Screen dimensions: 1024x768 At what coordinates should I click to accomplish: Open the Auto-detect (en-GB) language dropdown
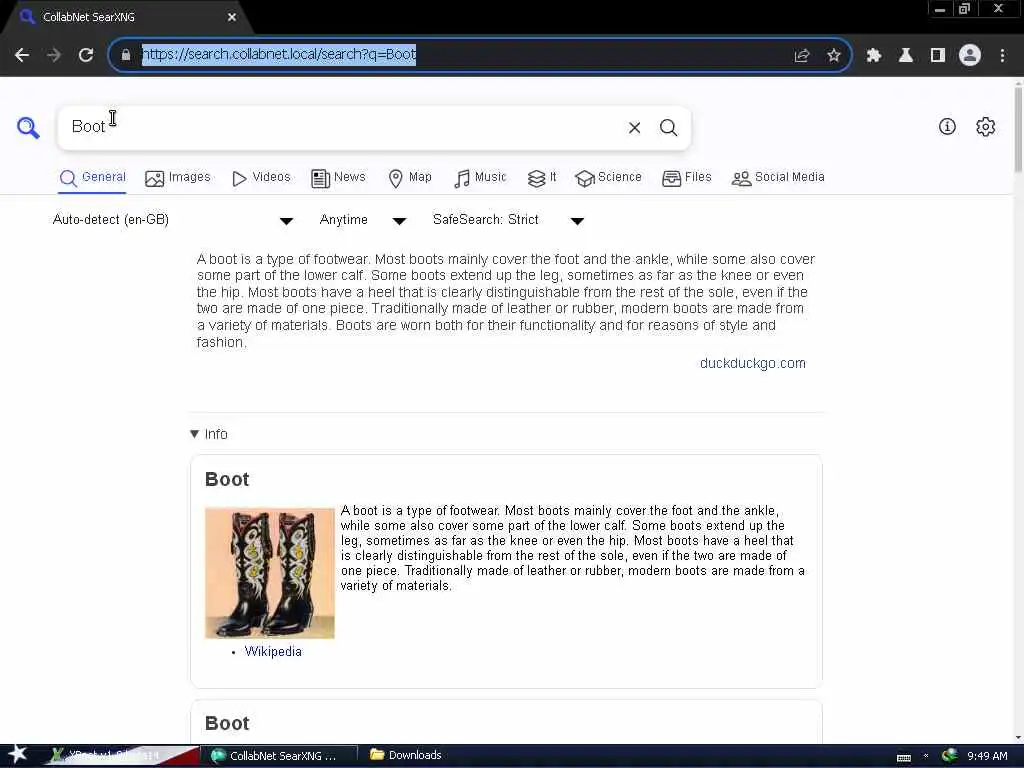click(x=173, y=220)
